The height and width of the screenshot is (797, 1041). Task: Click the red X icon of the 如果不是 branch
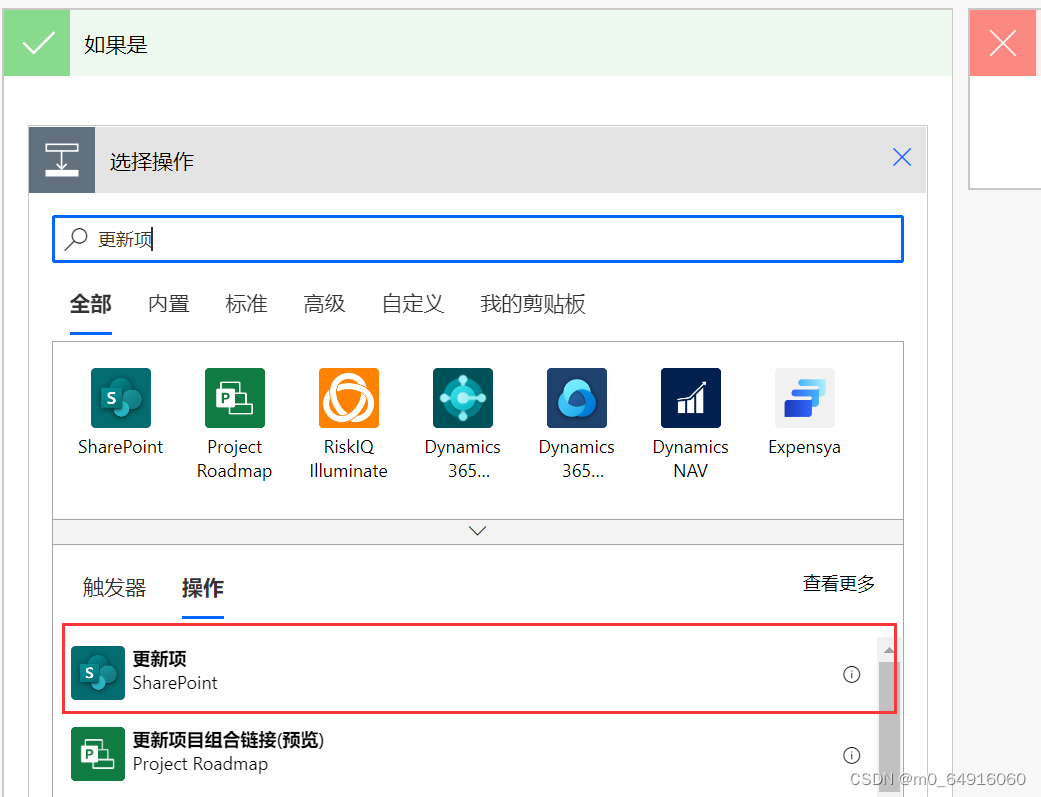click(1002, 43)
